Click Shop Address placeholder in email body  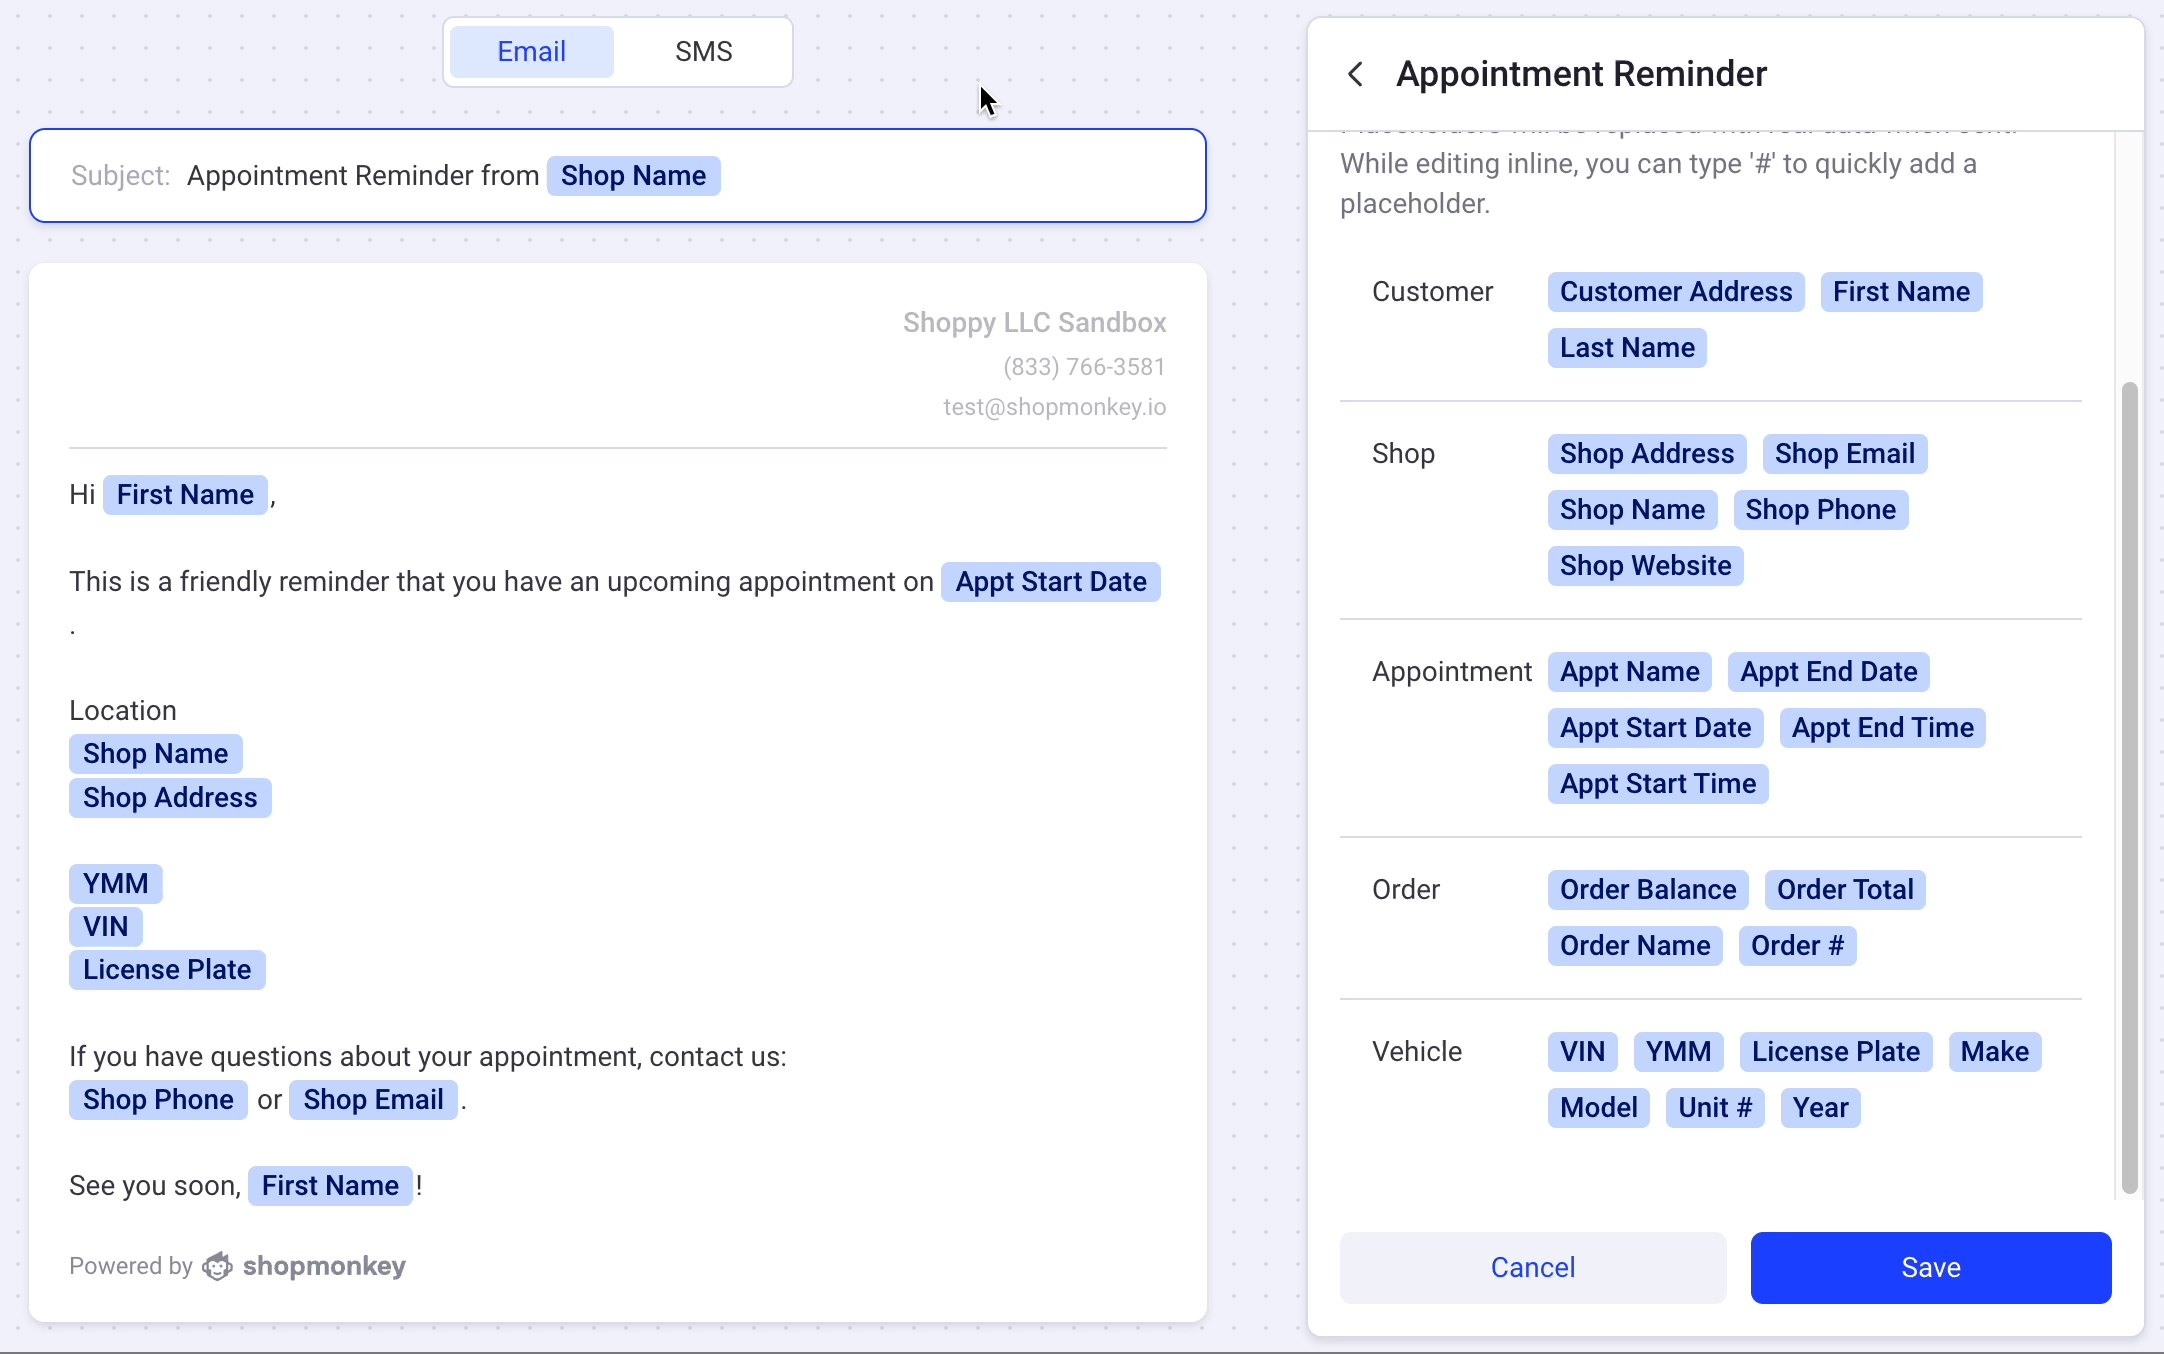170,798
